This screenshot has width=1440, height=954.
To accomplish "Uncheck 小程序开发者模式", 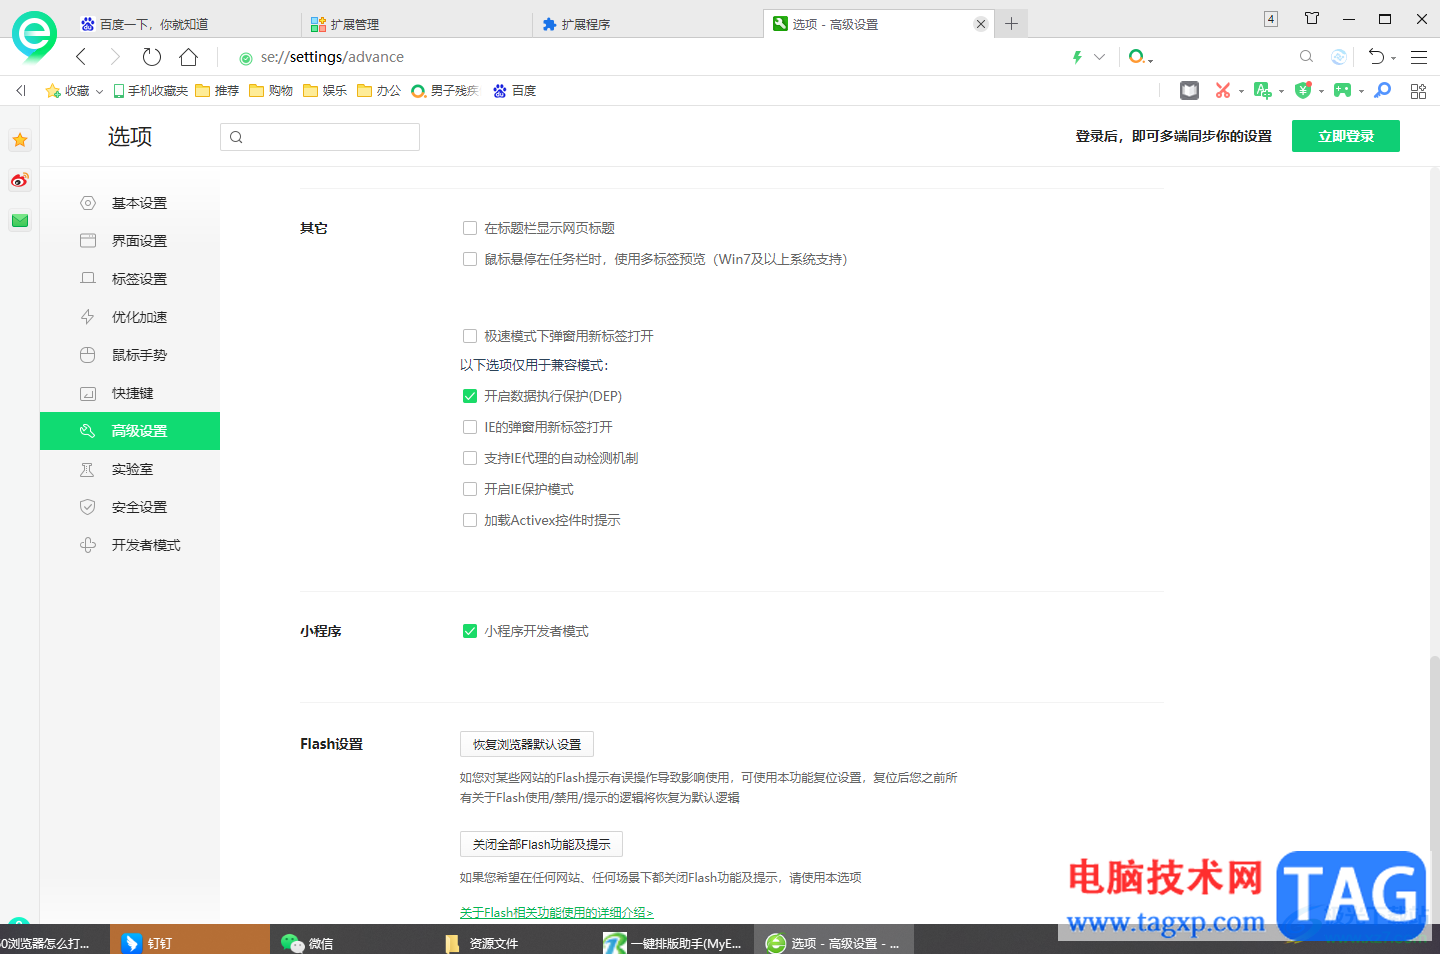I will [470, 631].
